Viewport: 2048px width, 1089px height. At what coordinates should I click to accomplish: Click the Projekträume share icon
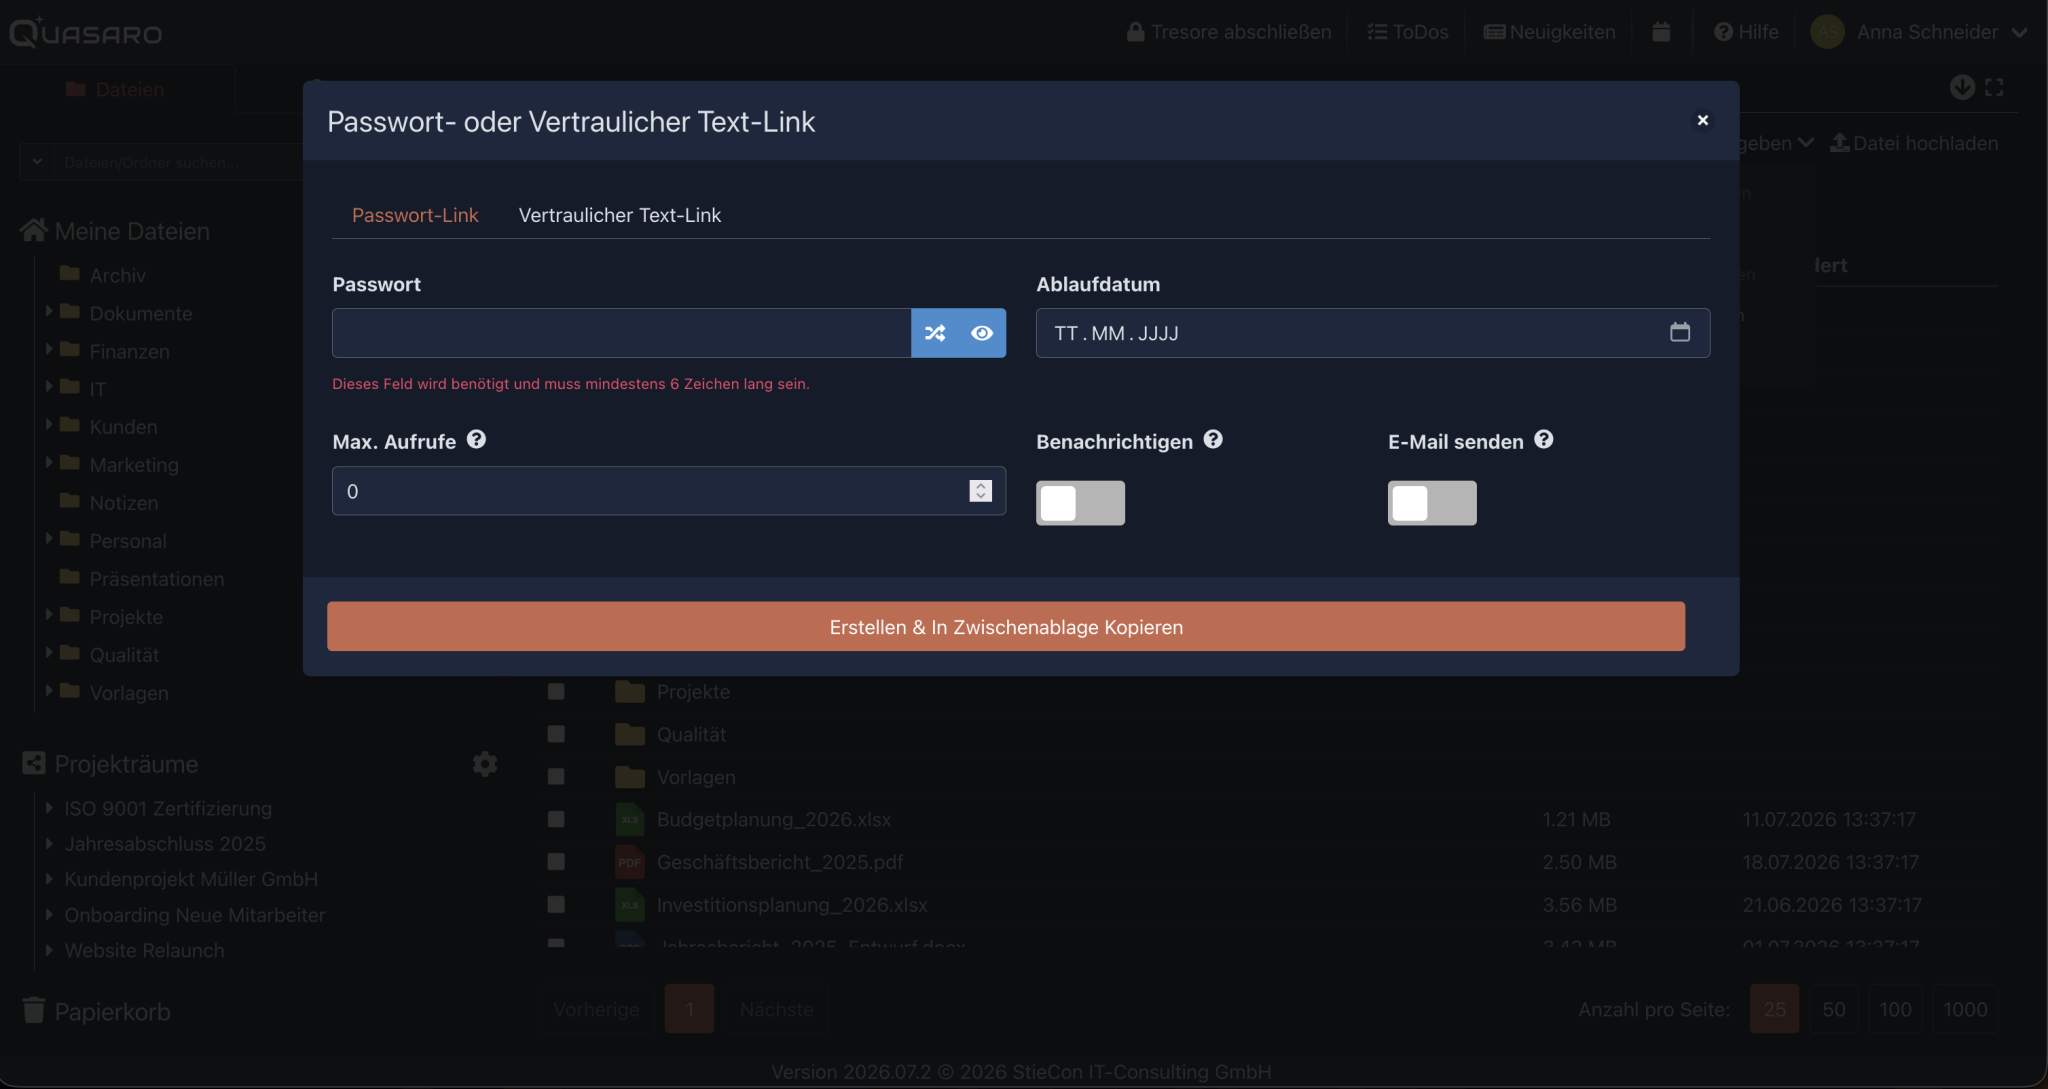click(34, 764)
